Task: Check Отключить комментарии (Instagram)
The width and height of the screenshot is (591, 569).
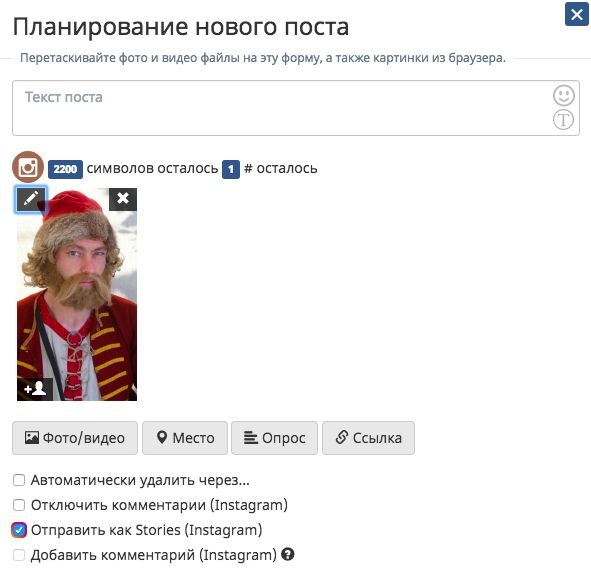Action: [19, 505]
